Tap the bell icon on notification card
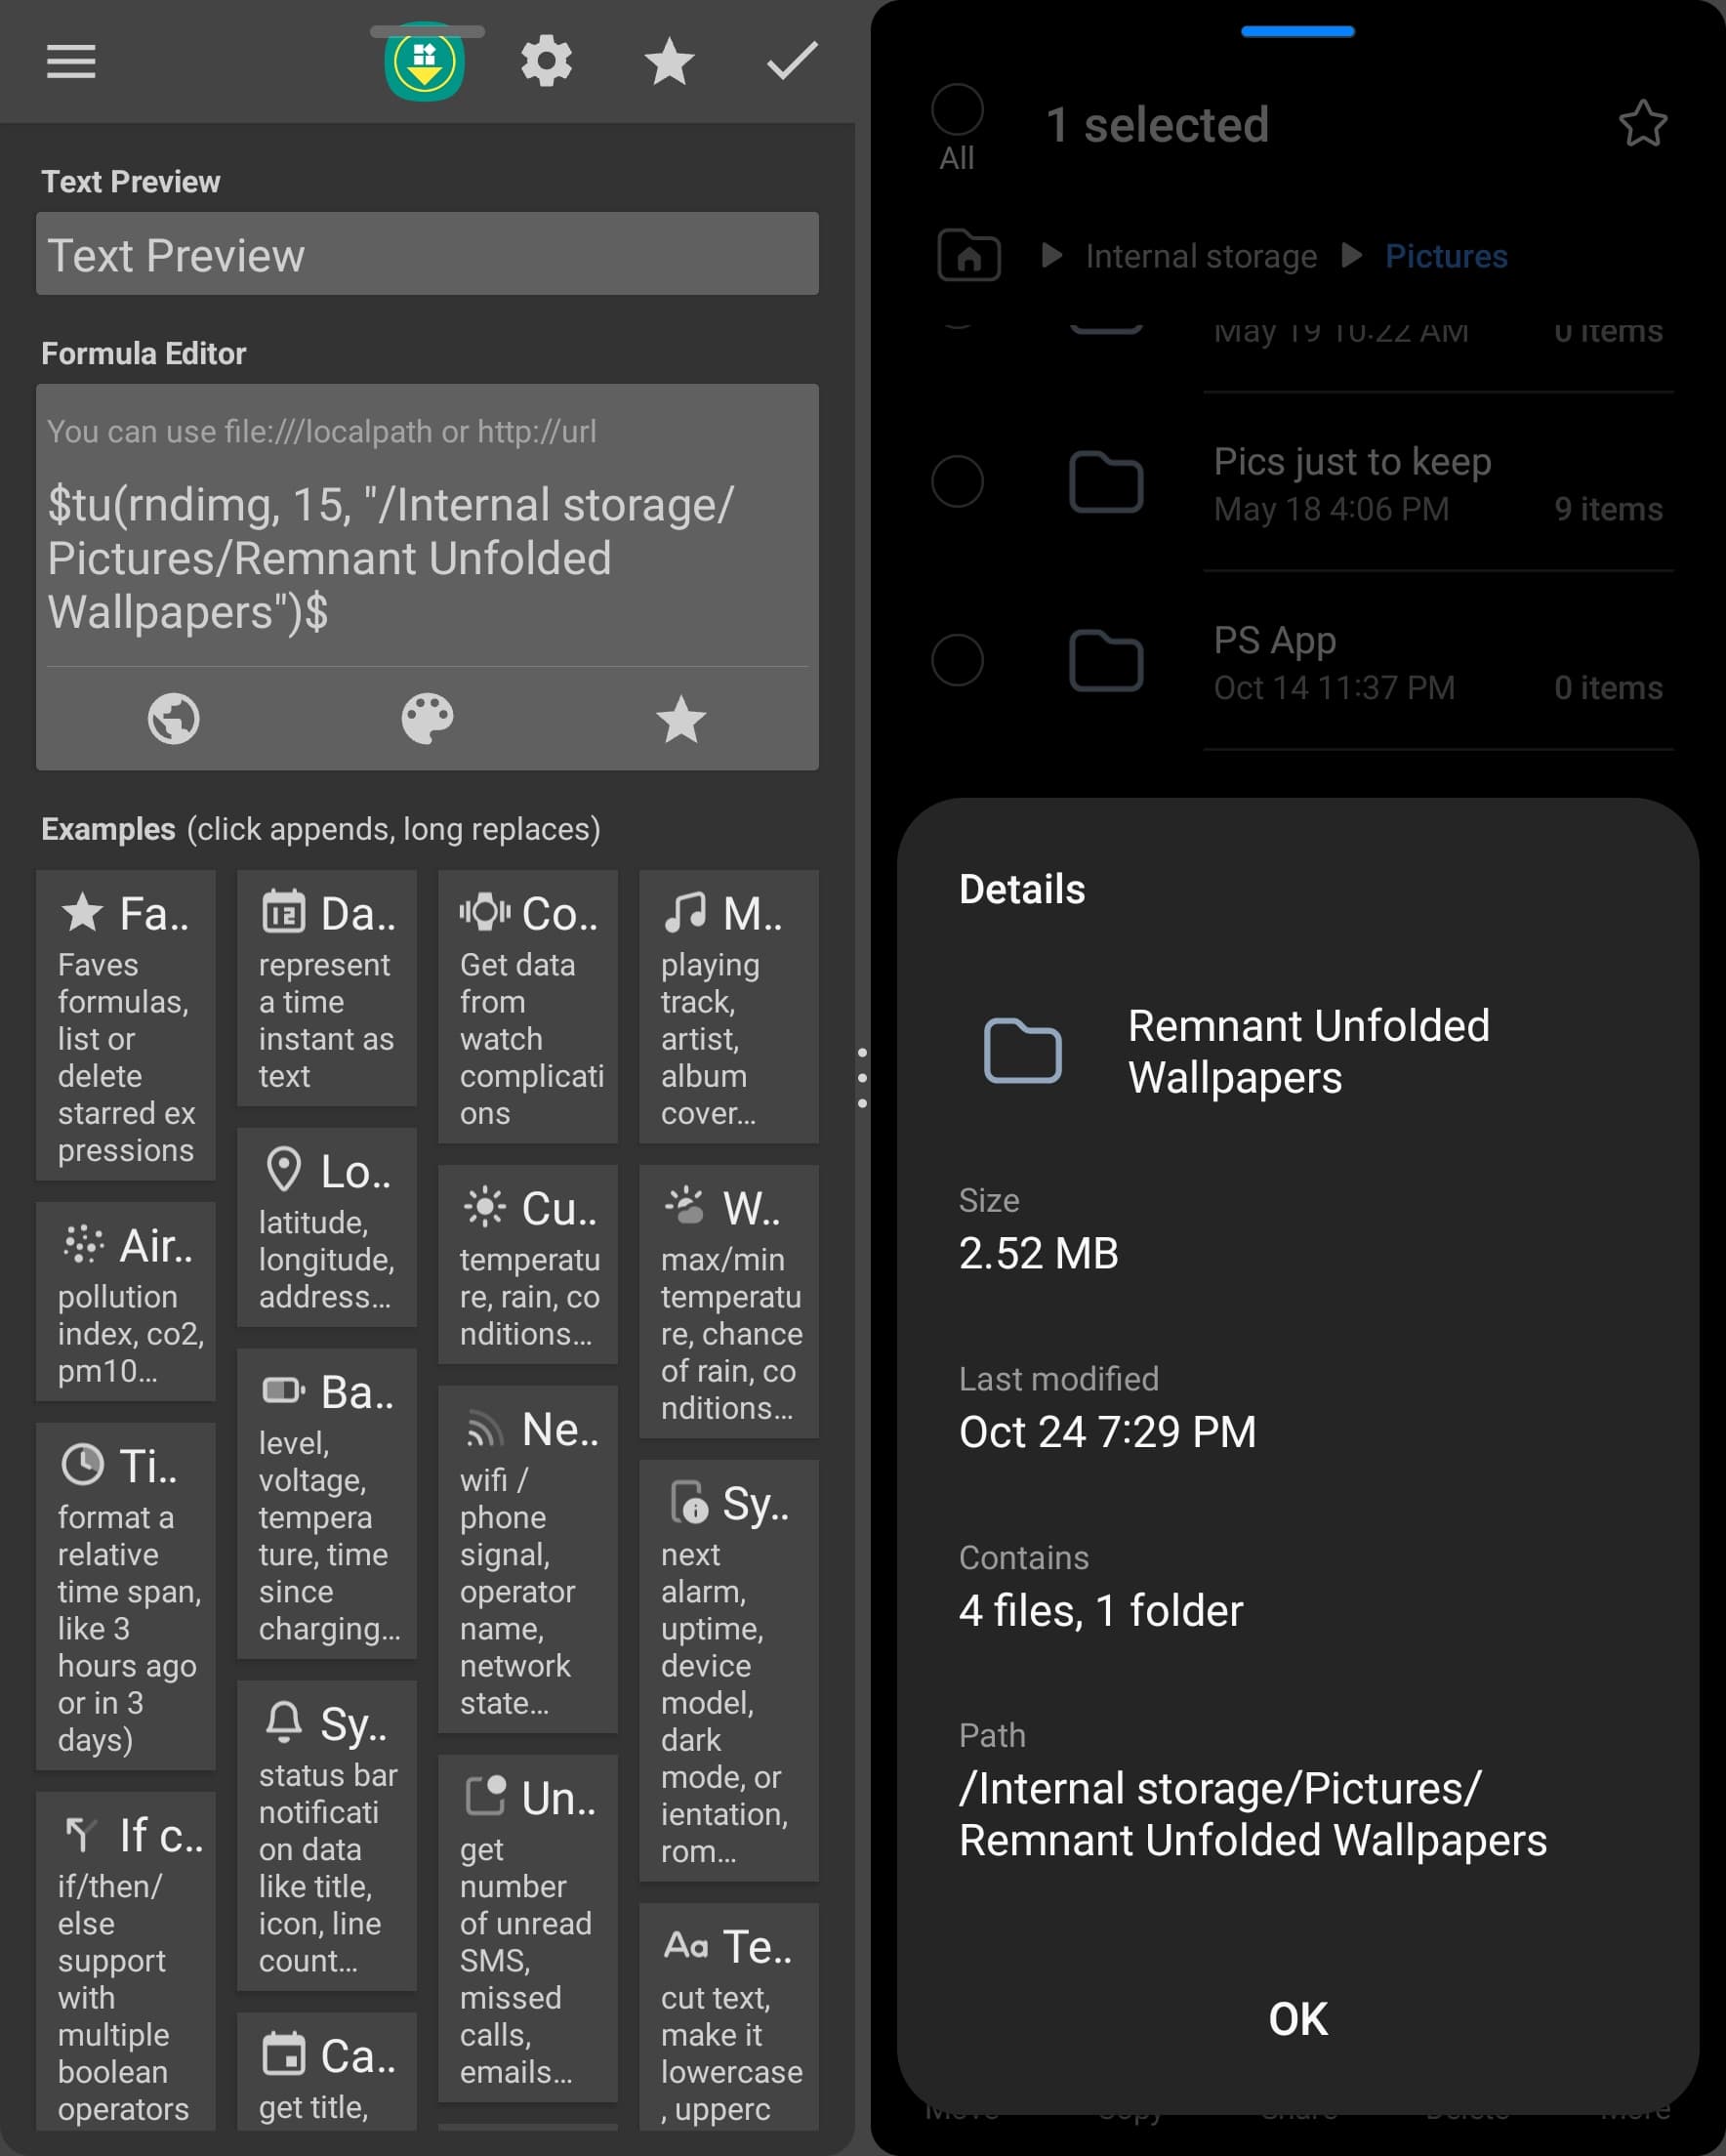 (283, 1722)
